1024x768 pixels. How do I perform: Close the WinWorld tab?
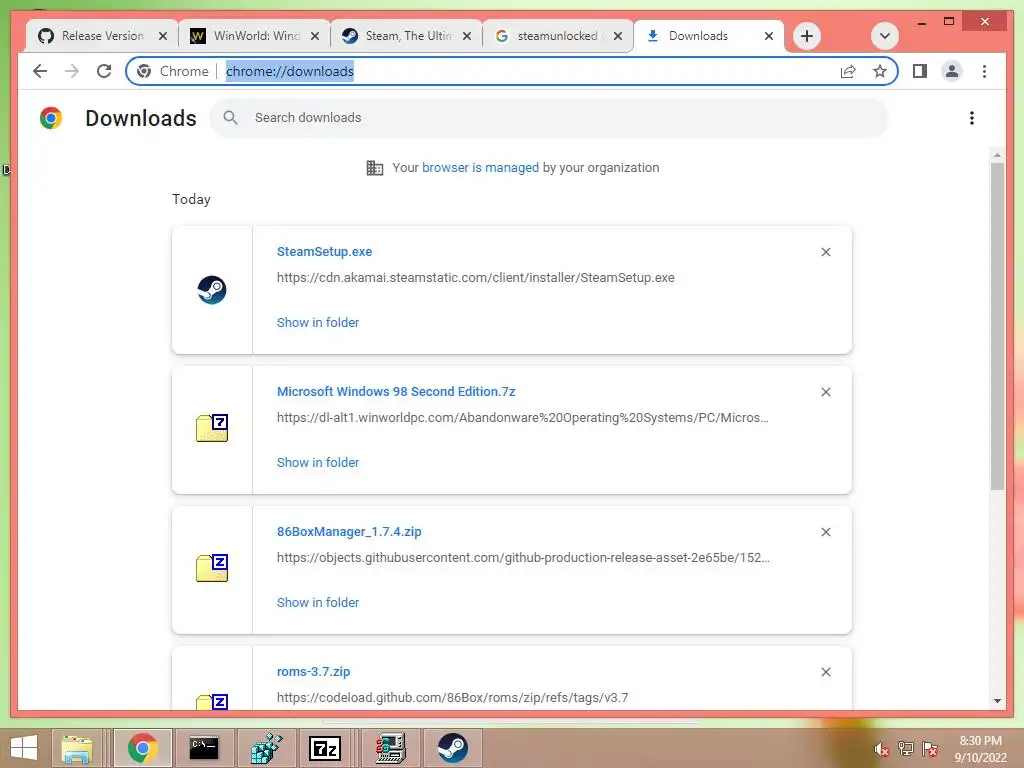(x=315, y=36)
